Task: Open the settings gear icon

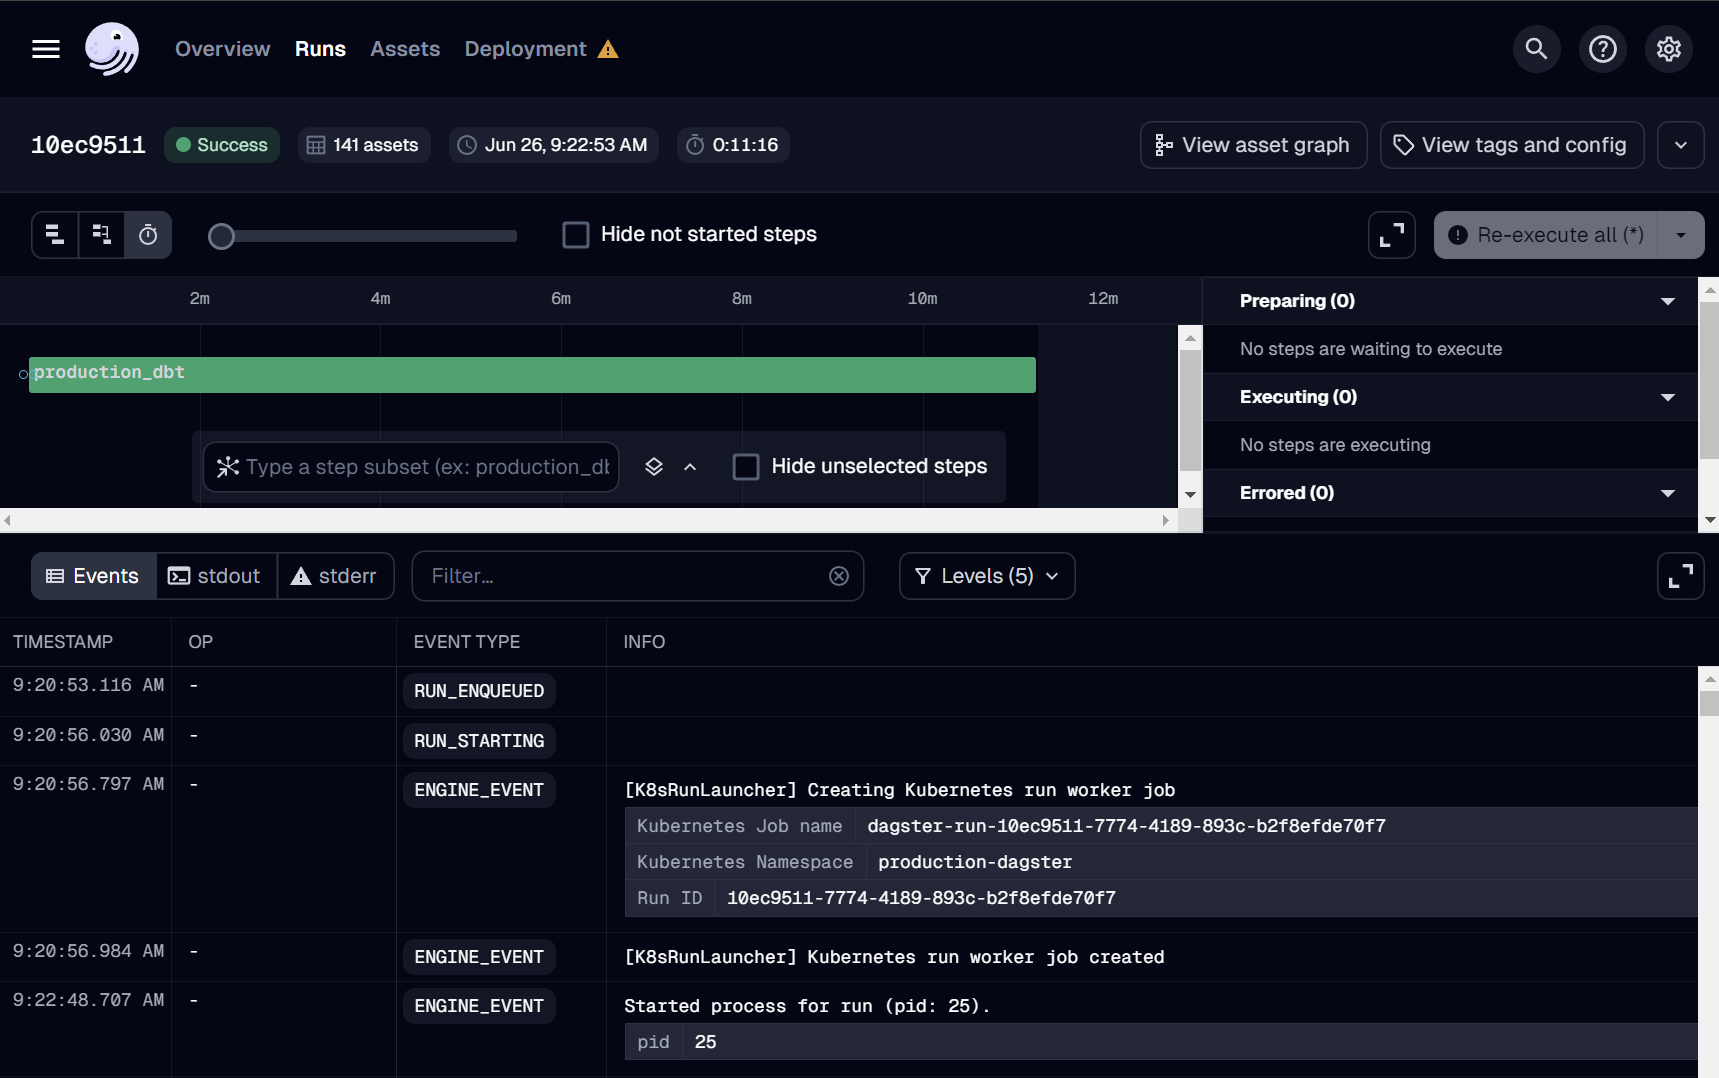Action: pyautogui.click(x=1668, y=49)
